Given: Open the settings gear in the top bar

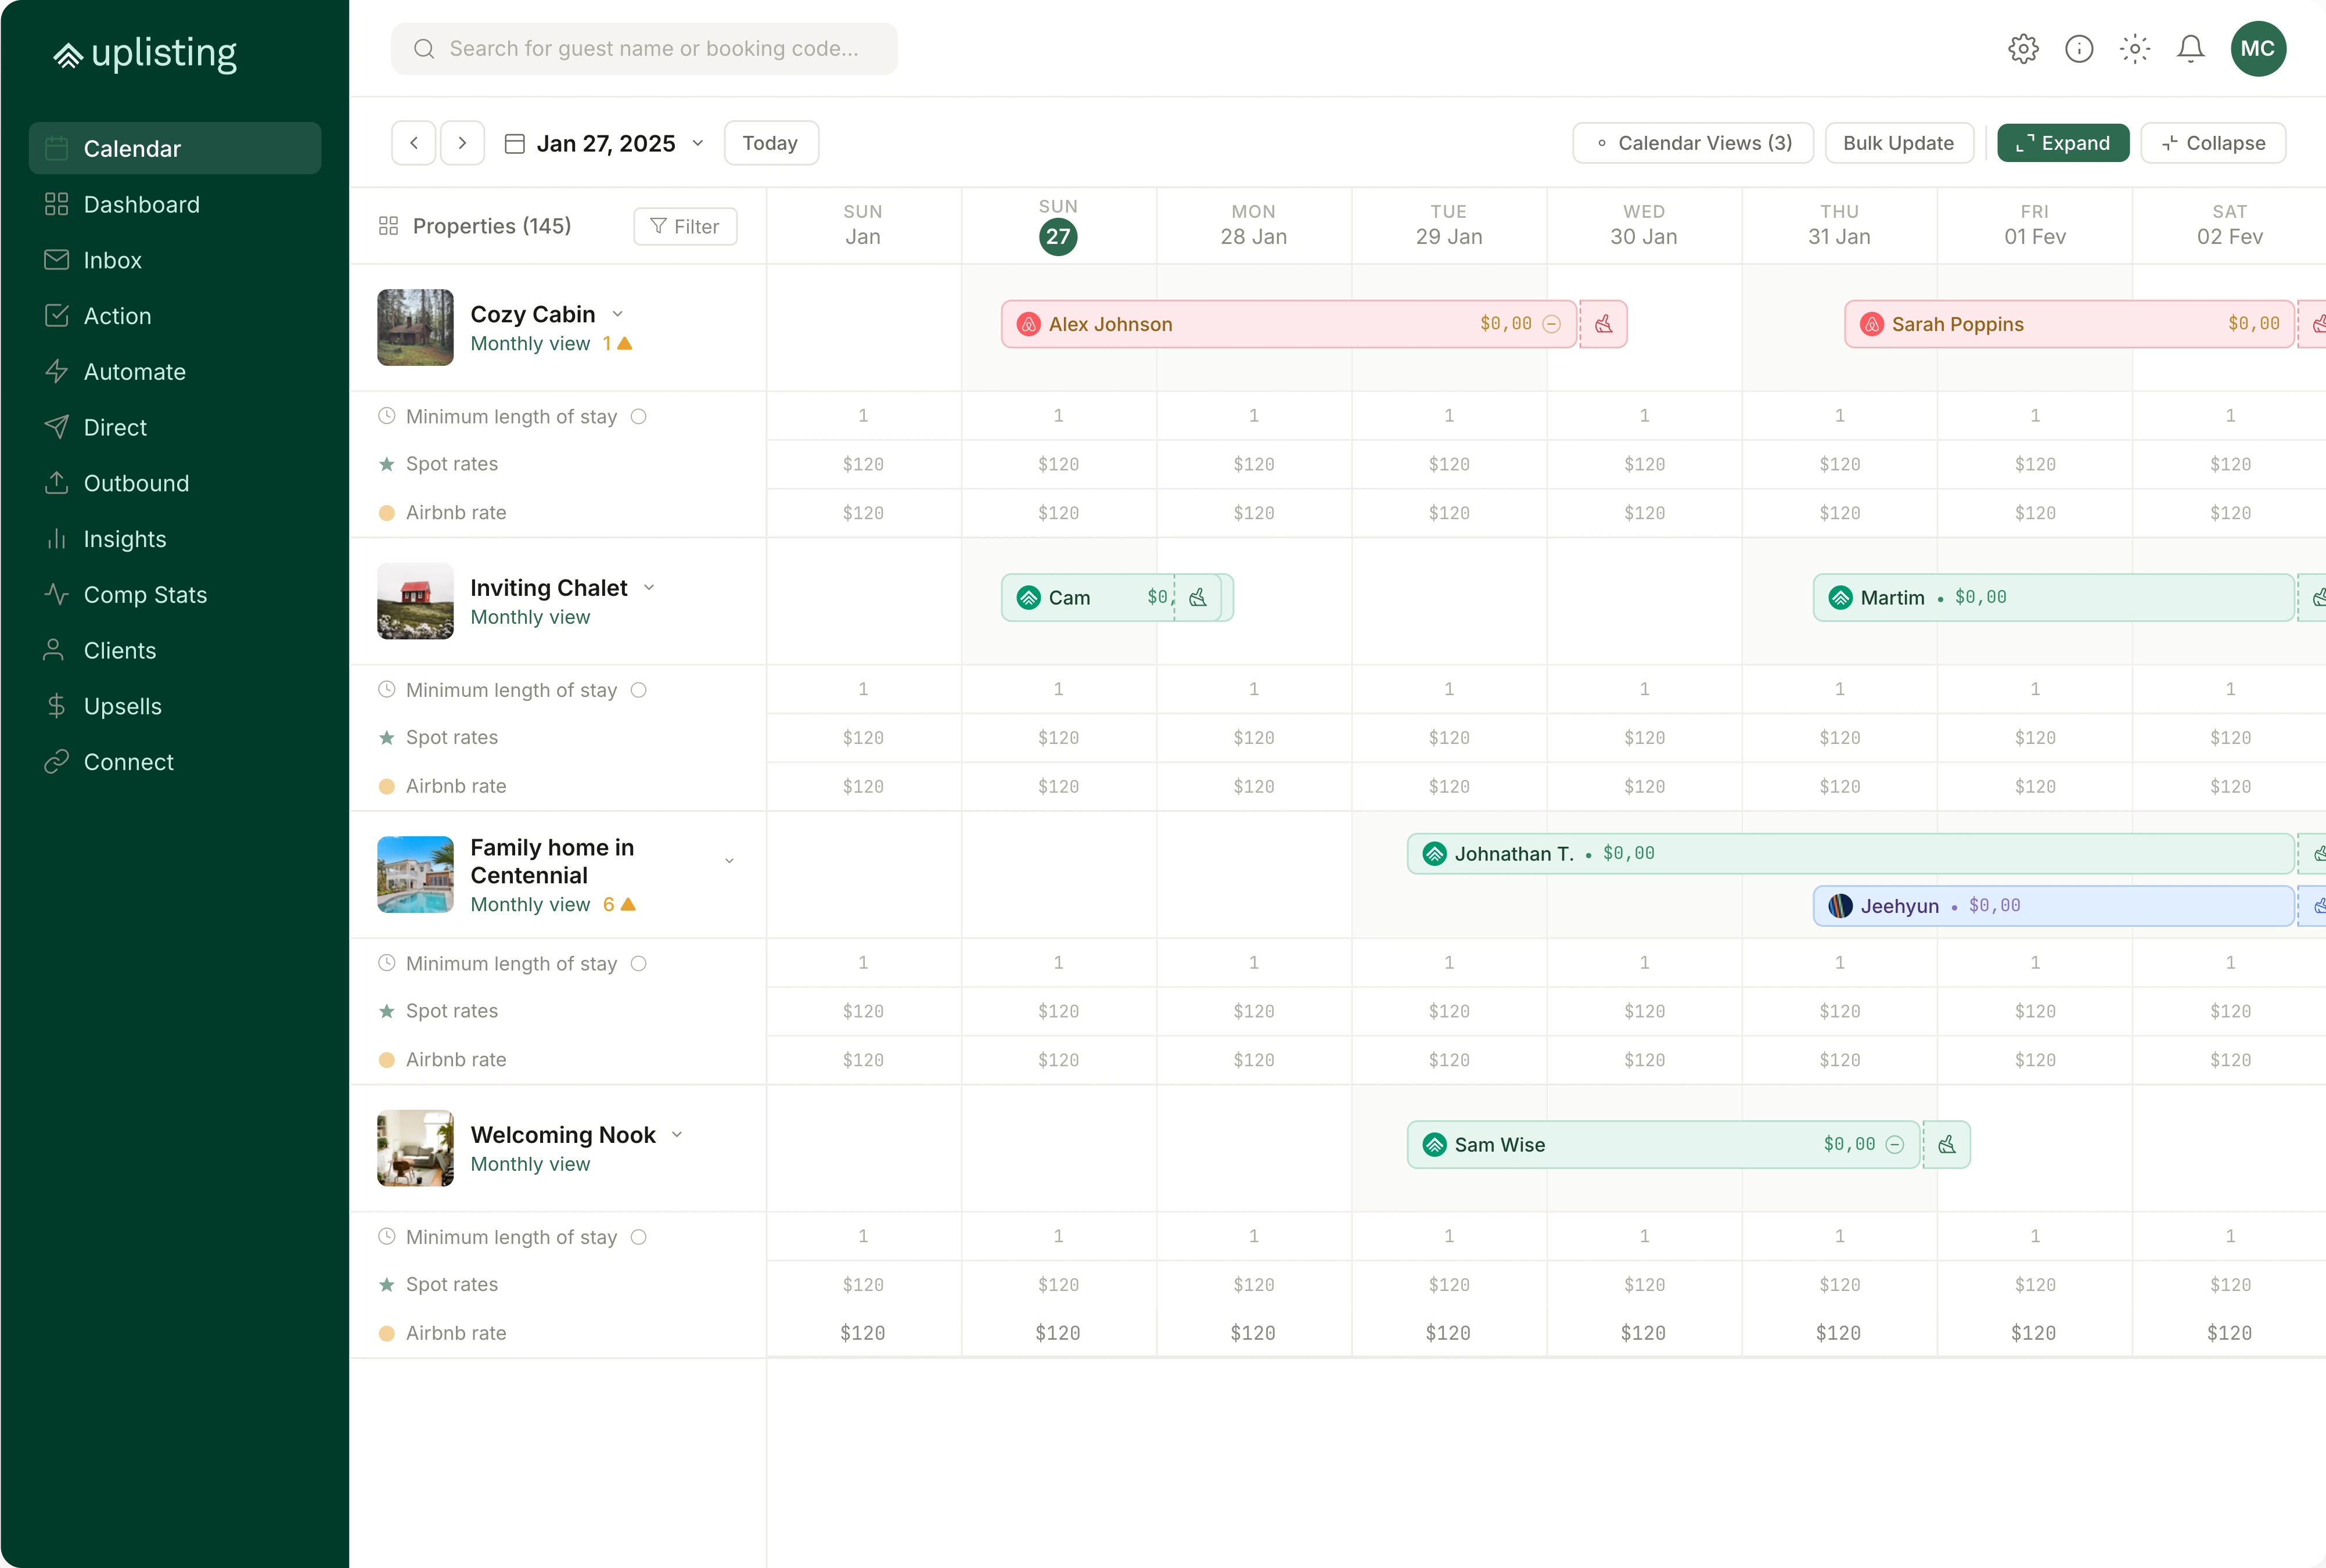Looking at the screenshot, I should click(x=2022, y=48).
